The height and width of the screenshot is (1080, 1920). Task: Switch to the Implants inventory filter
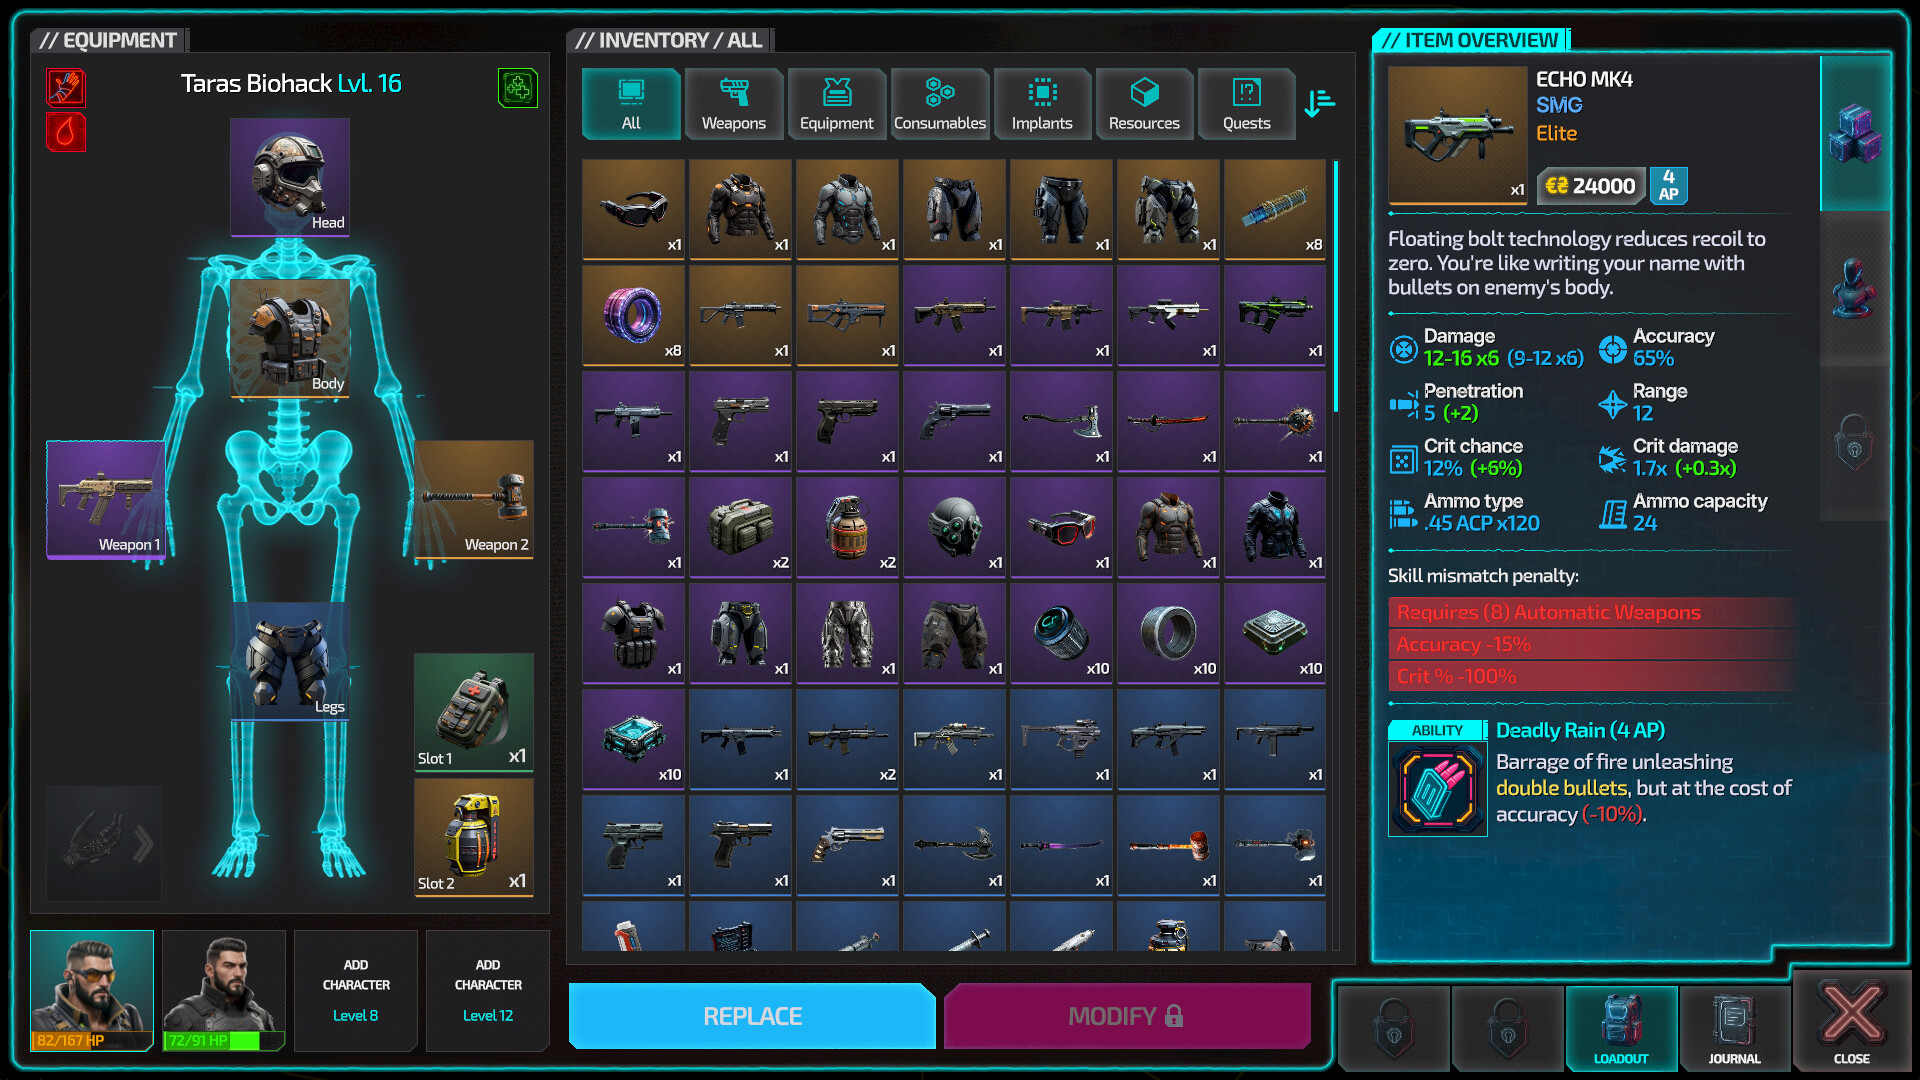click(1042, 103)
